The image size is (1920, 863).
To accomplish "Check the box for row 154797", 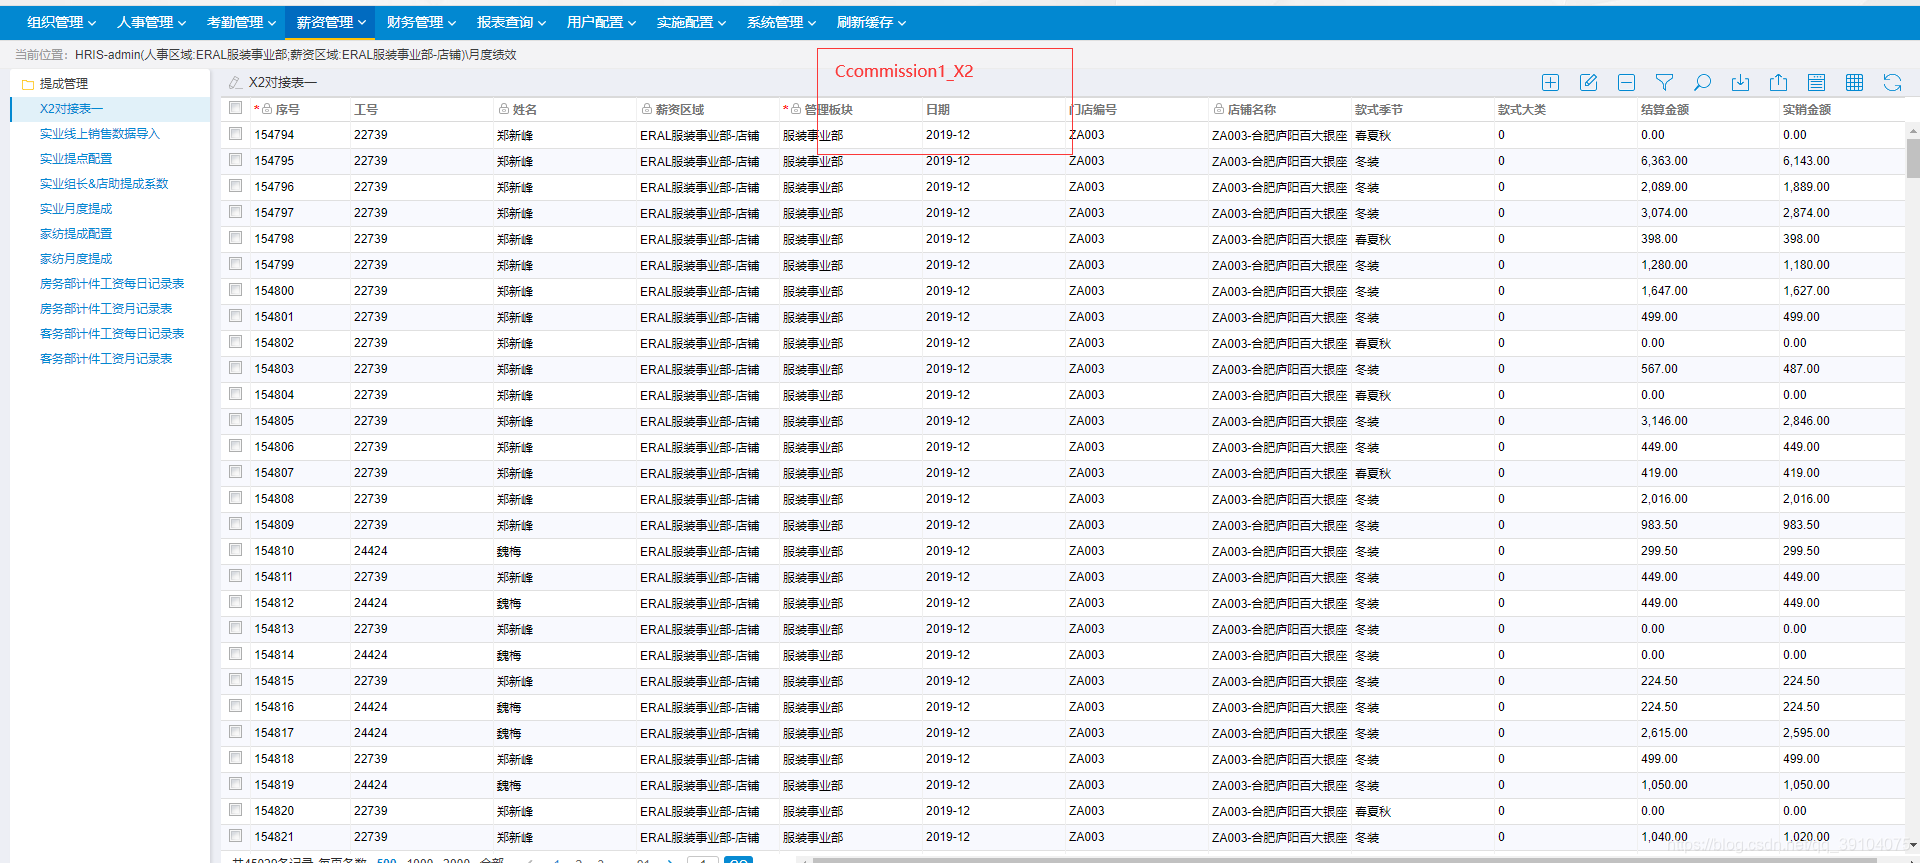I will 235,211.
